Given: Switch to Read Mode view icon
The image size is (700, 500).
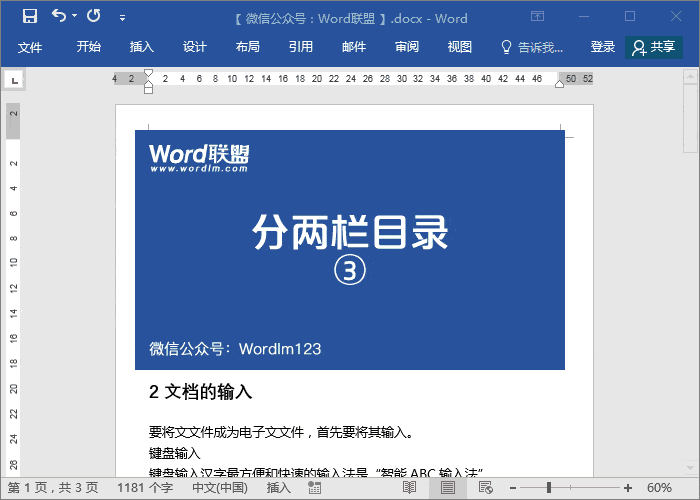Looking at the screenshot, I should [409, 488].
